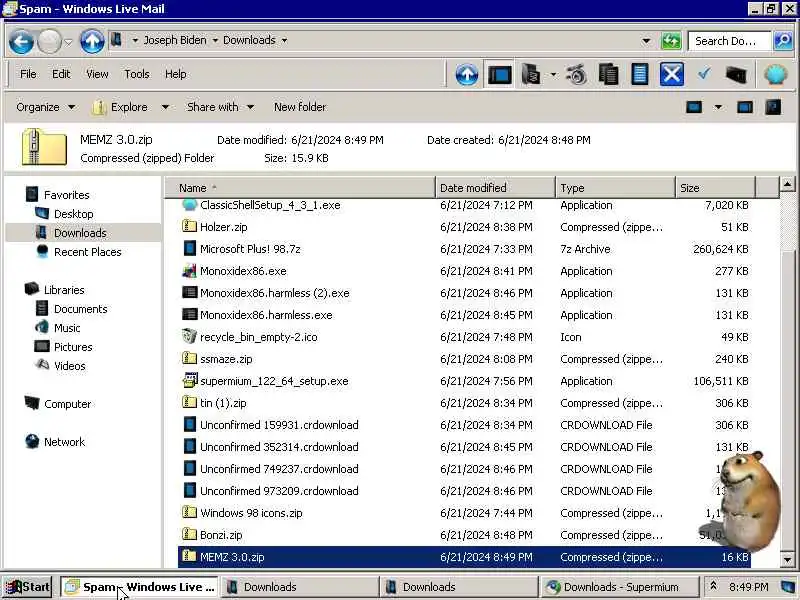Click the recycle_bin_empty-2.ico recycle bin icon
This screenshot has height=600, width=800.
[189, 337]
